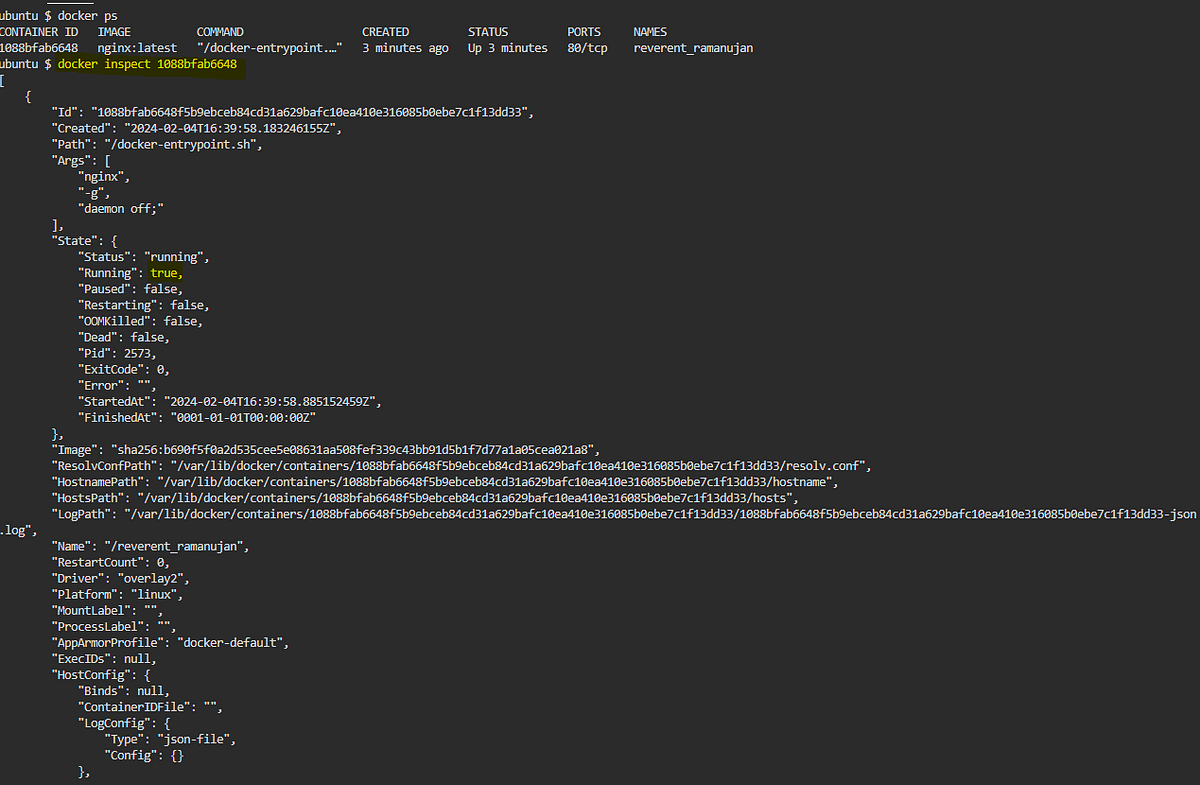Click the CREATED column header
The image size is (1200, 785).
[x=386, y=32]
